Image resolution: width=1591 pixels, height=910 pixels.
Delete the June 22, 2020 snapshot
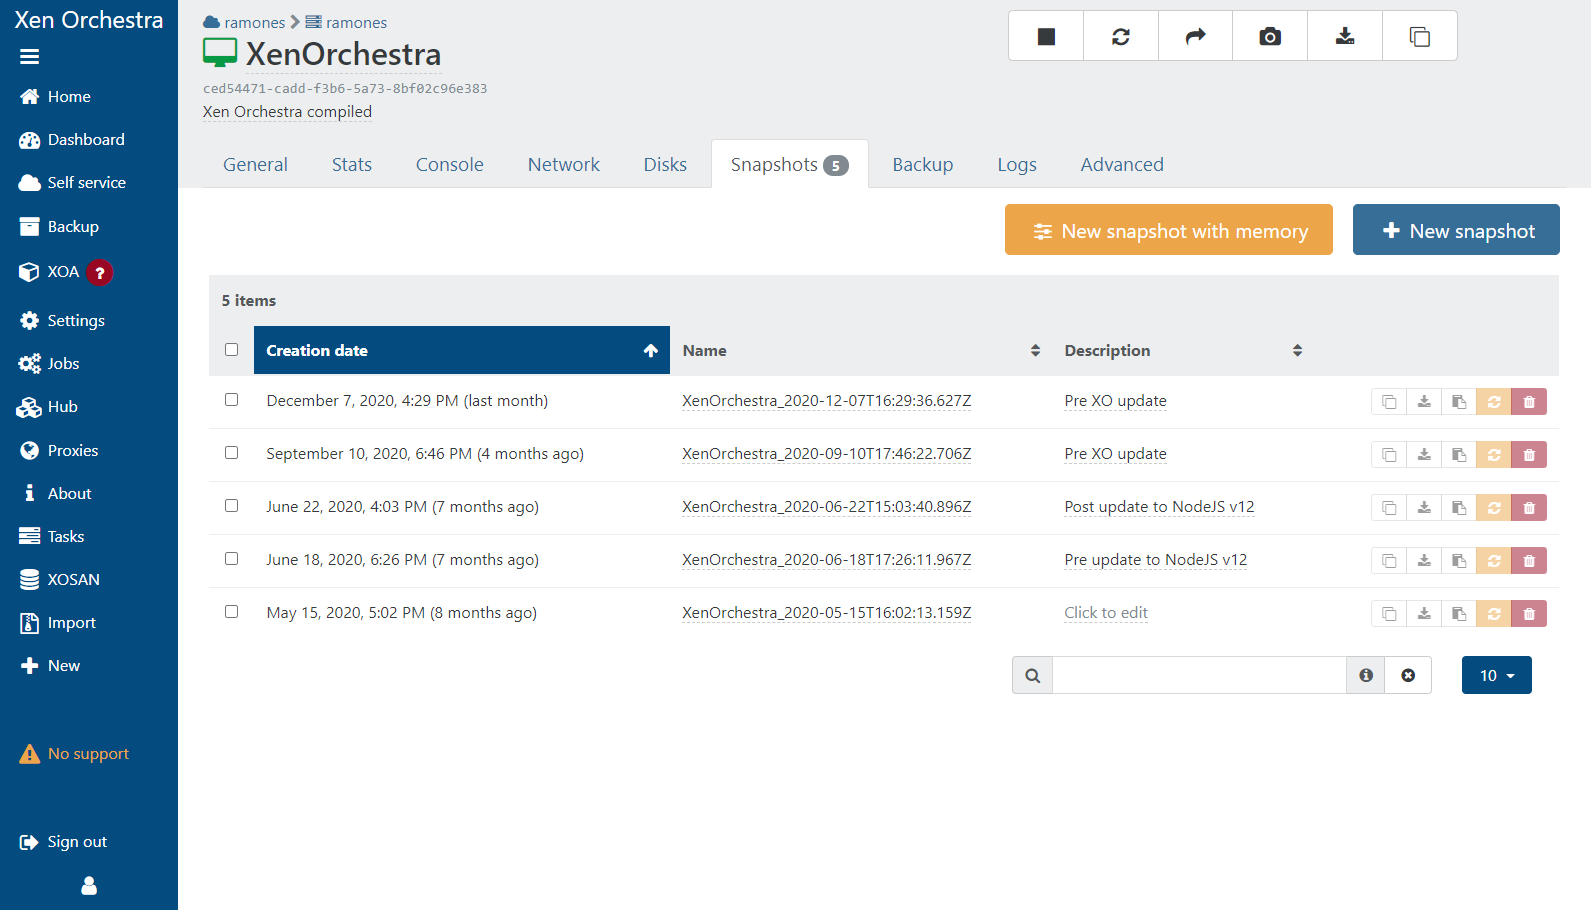coord(1529,508)
